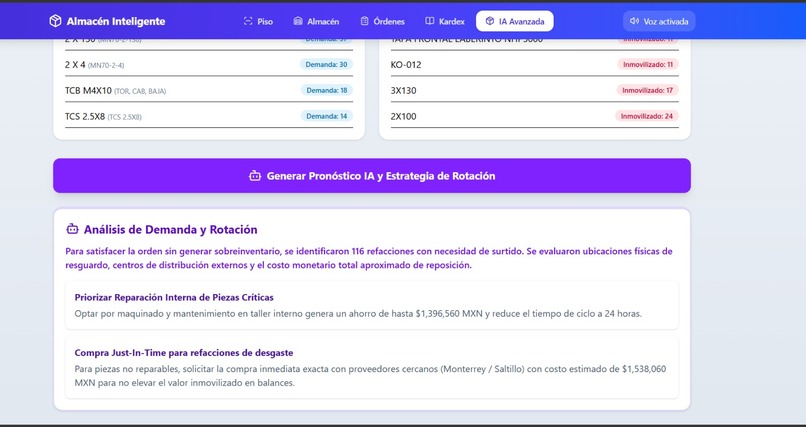
Task: Click the IA Avanzada box icon
Action: tap(490, 21)
